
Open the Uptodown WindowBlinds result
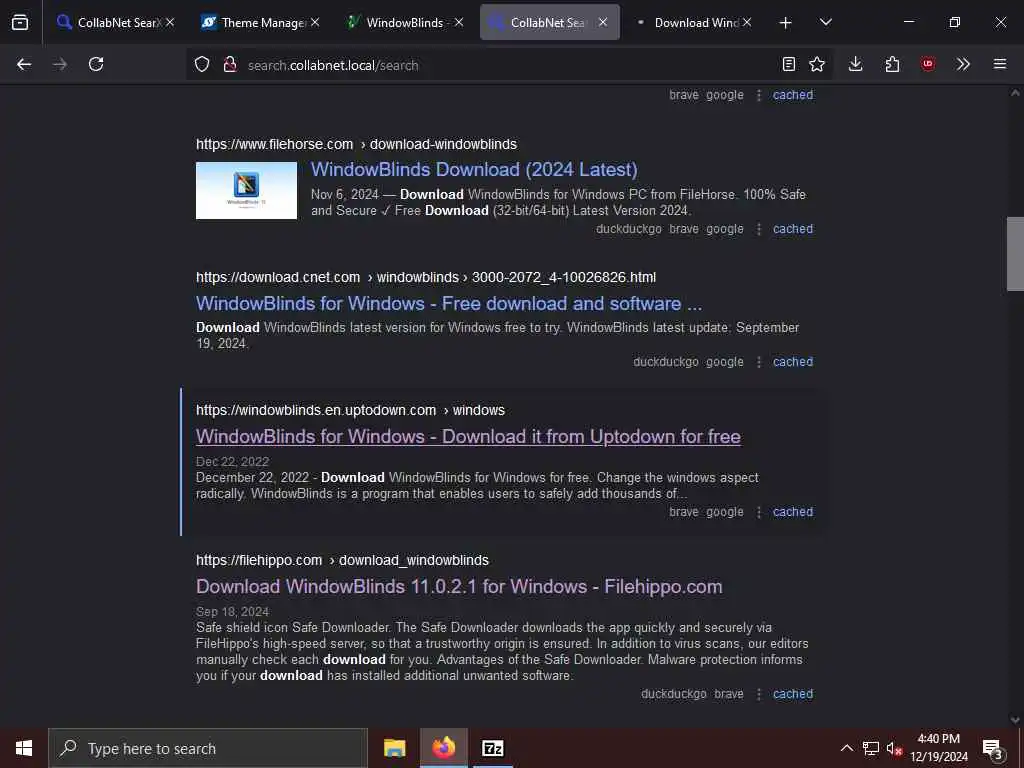point(468,437)
